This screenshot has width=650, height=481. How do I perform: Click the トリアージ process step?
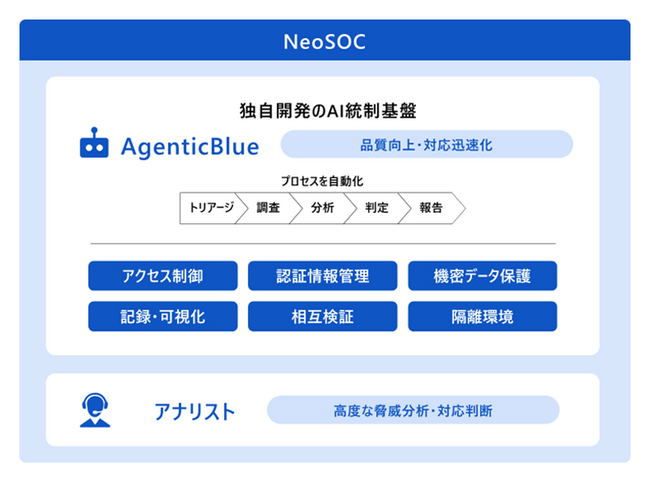[x=211, y=208]
